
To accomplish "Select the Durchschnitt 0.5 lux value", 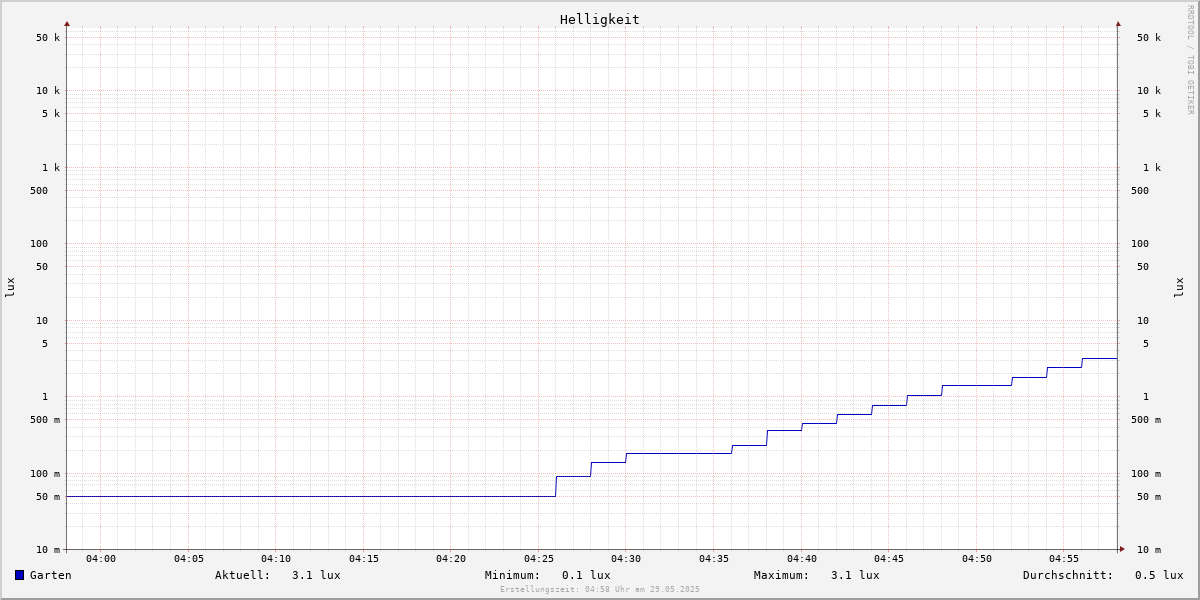I will point(1159,575).
